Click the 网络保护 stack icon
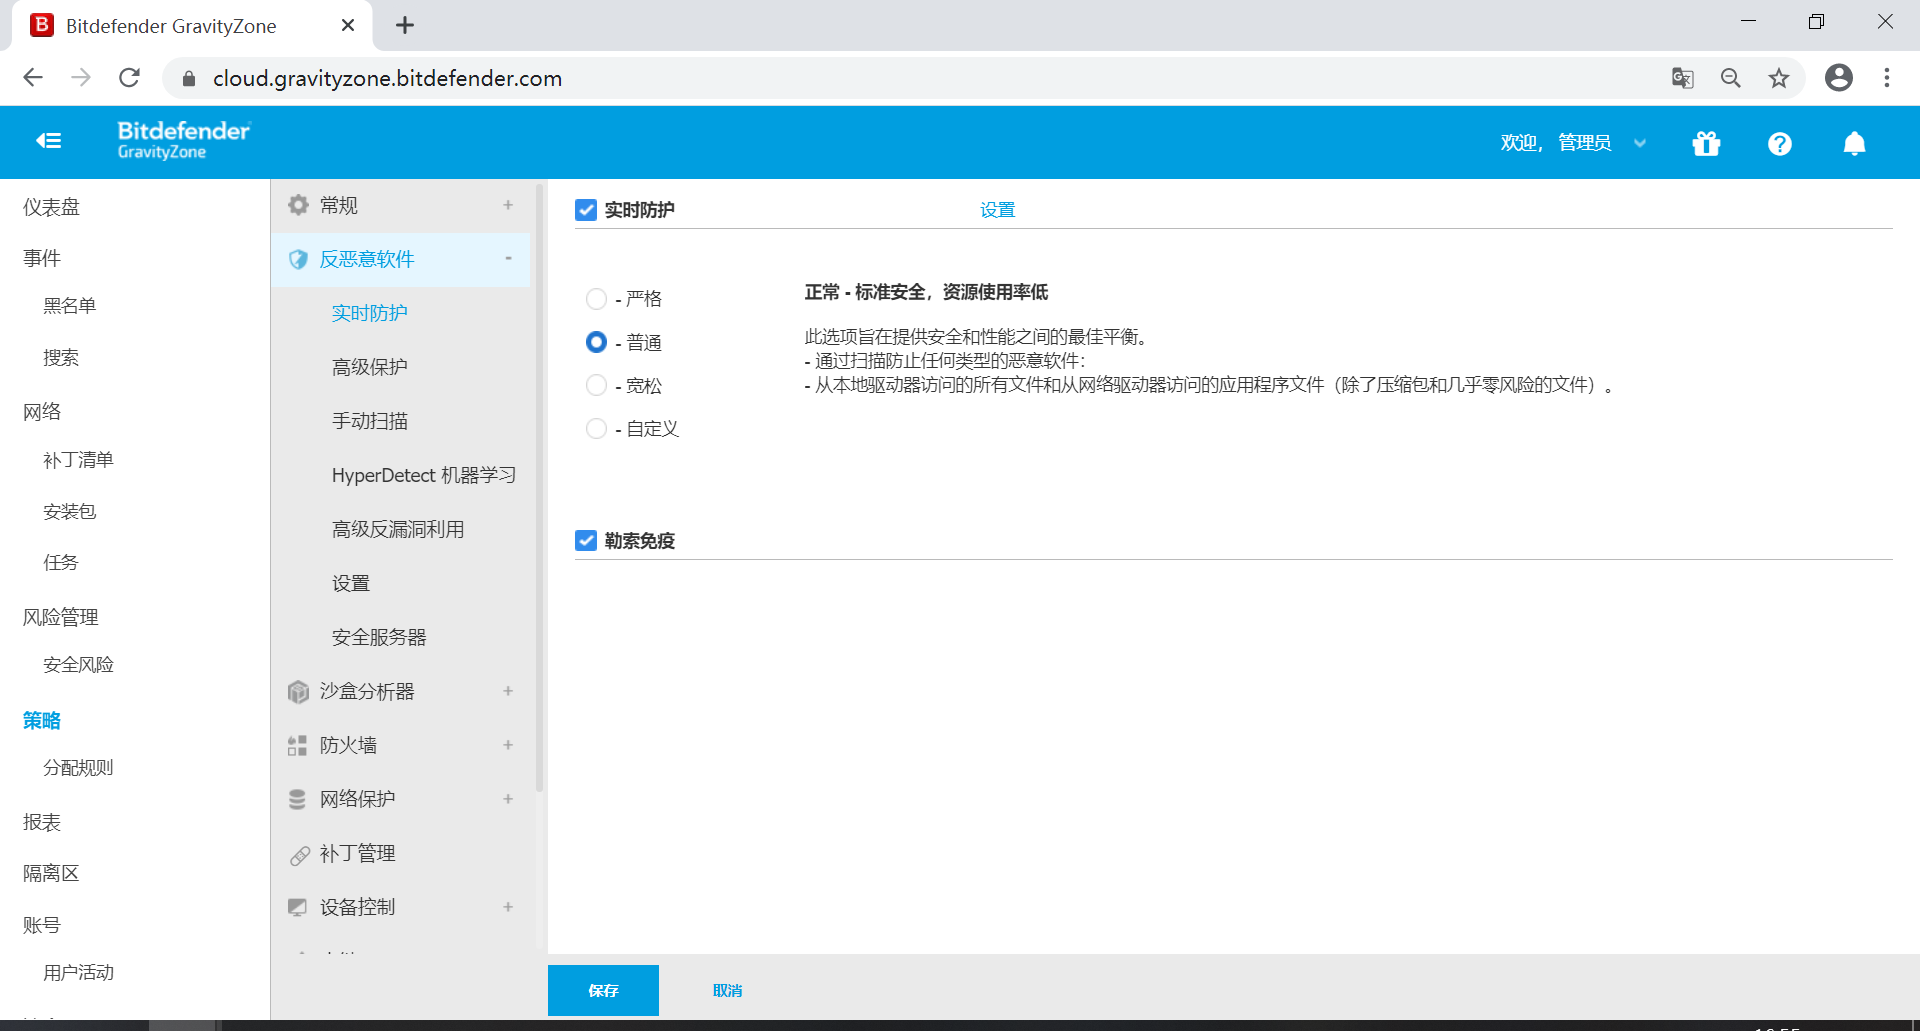1920x1031 pixels. [x=298, y=799]
